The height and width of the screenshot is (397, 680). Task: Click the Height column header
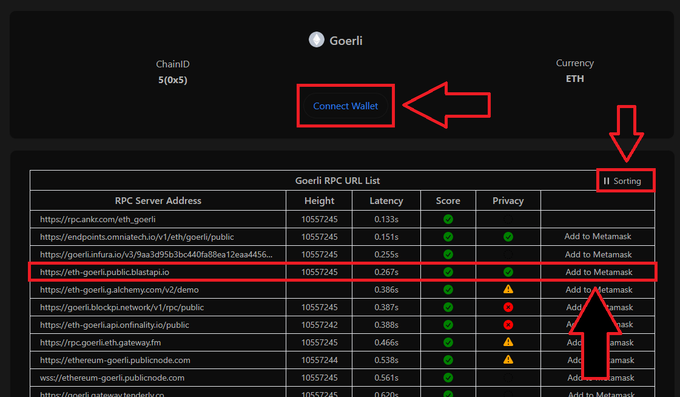(x=319, y=201)
